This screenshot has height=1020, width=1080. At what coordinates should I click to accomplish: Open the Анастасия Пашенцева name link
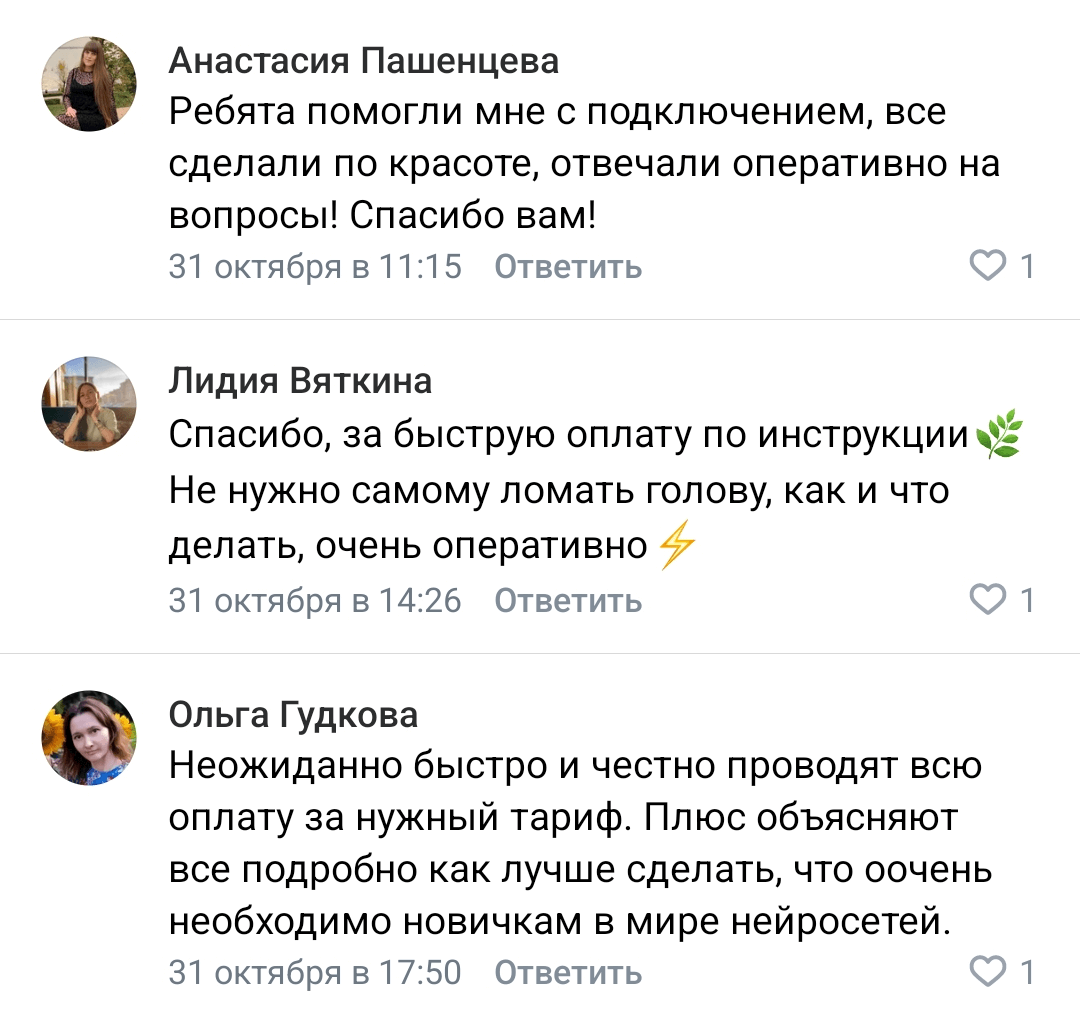pyautogui.click(x=364, y=61)
